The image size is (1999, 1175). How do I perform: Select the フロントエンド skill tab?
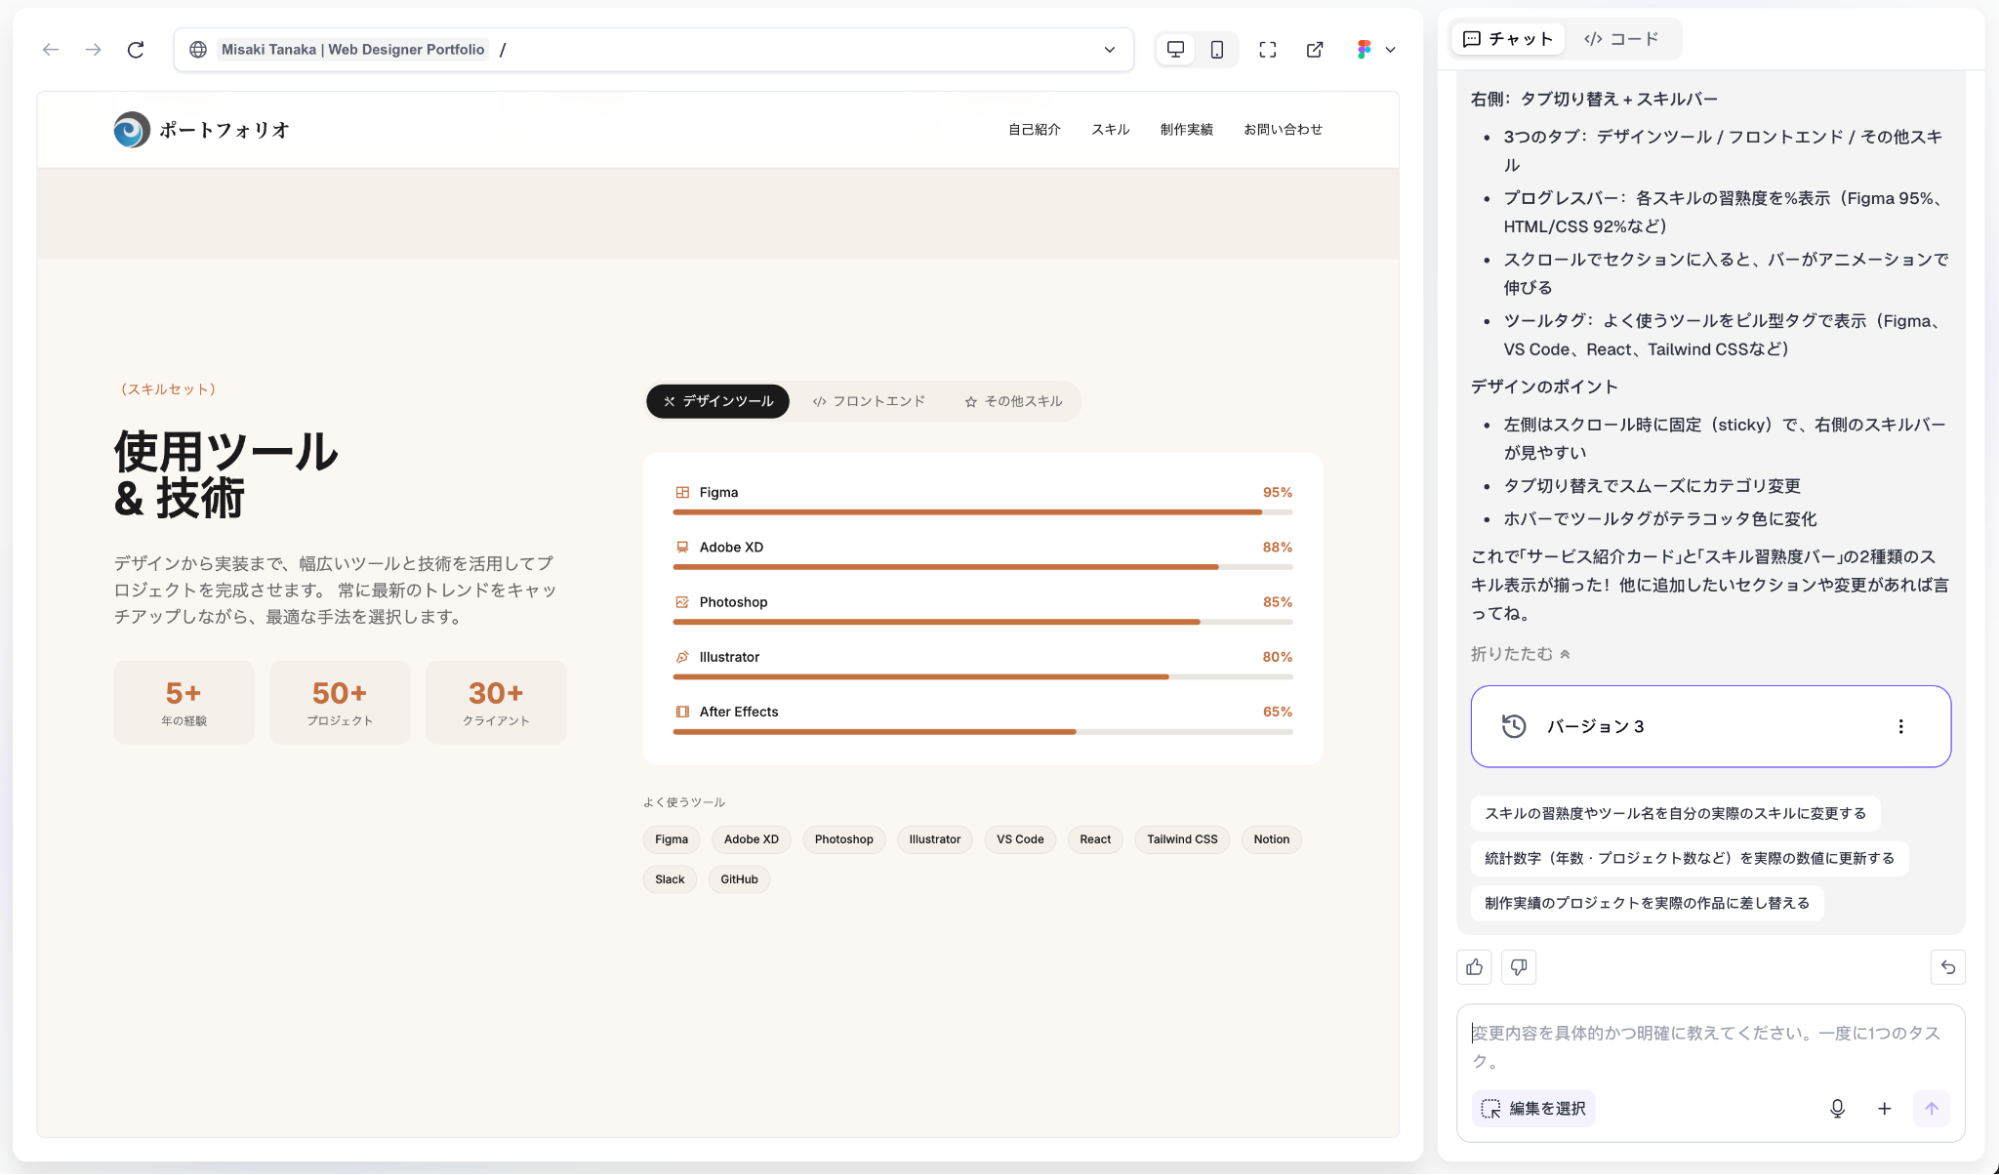(x=869, y=401)
